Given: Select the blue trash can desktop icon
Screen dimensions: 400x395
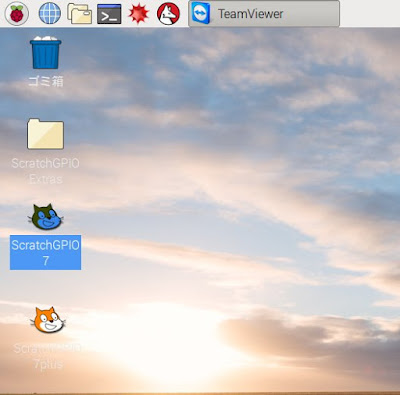Looking at the screenshot, I should click(x=45, y=52).
